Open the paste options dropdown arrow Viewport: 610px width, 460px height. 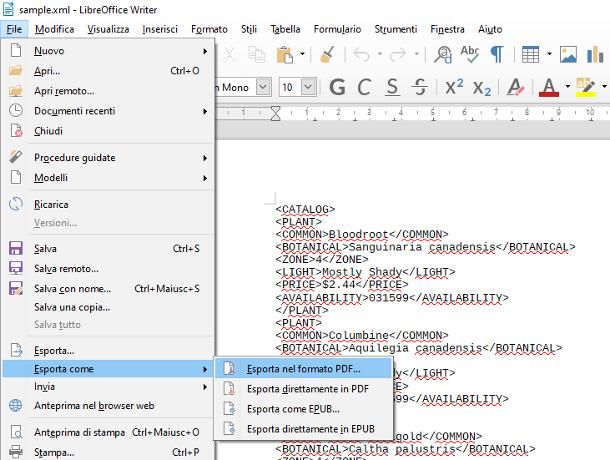point(302,54)
